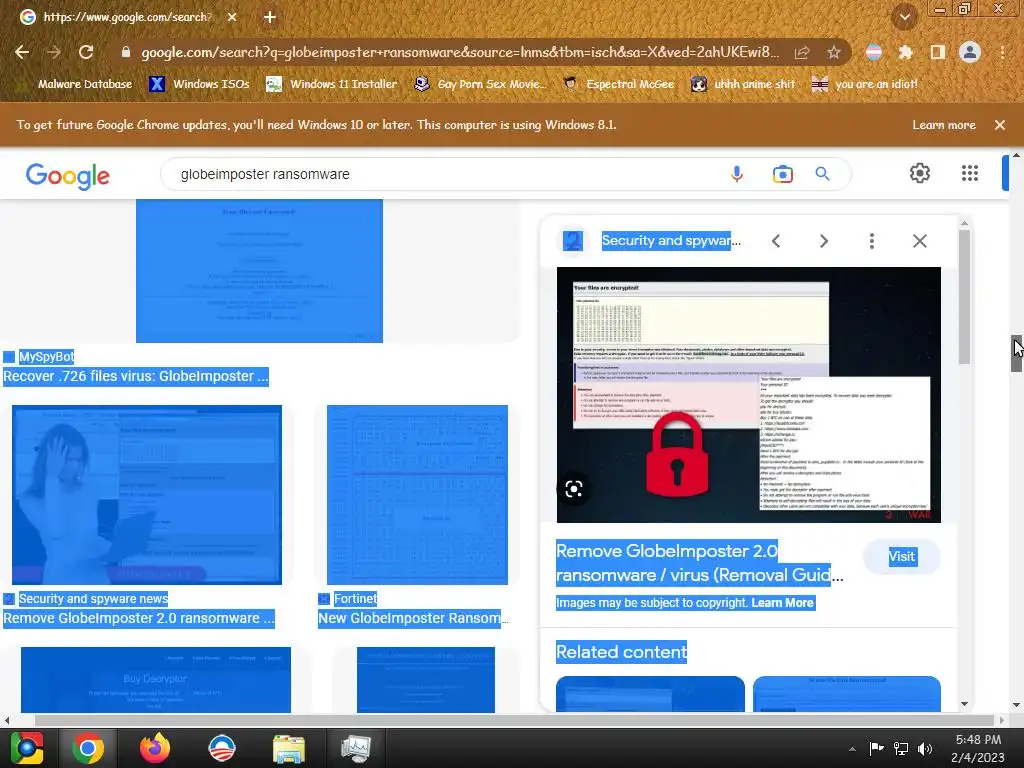Viewport: 1024px width, 768px height.
Task: Open the Espectral McGee bookmark
Action: [618, 84]
